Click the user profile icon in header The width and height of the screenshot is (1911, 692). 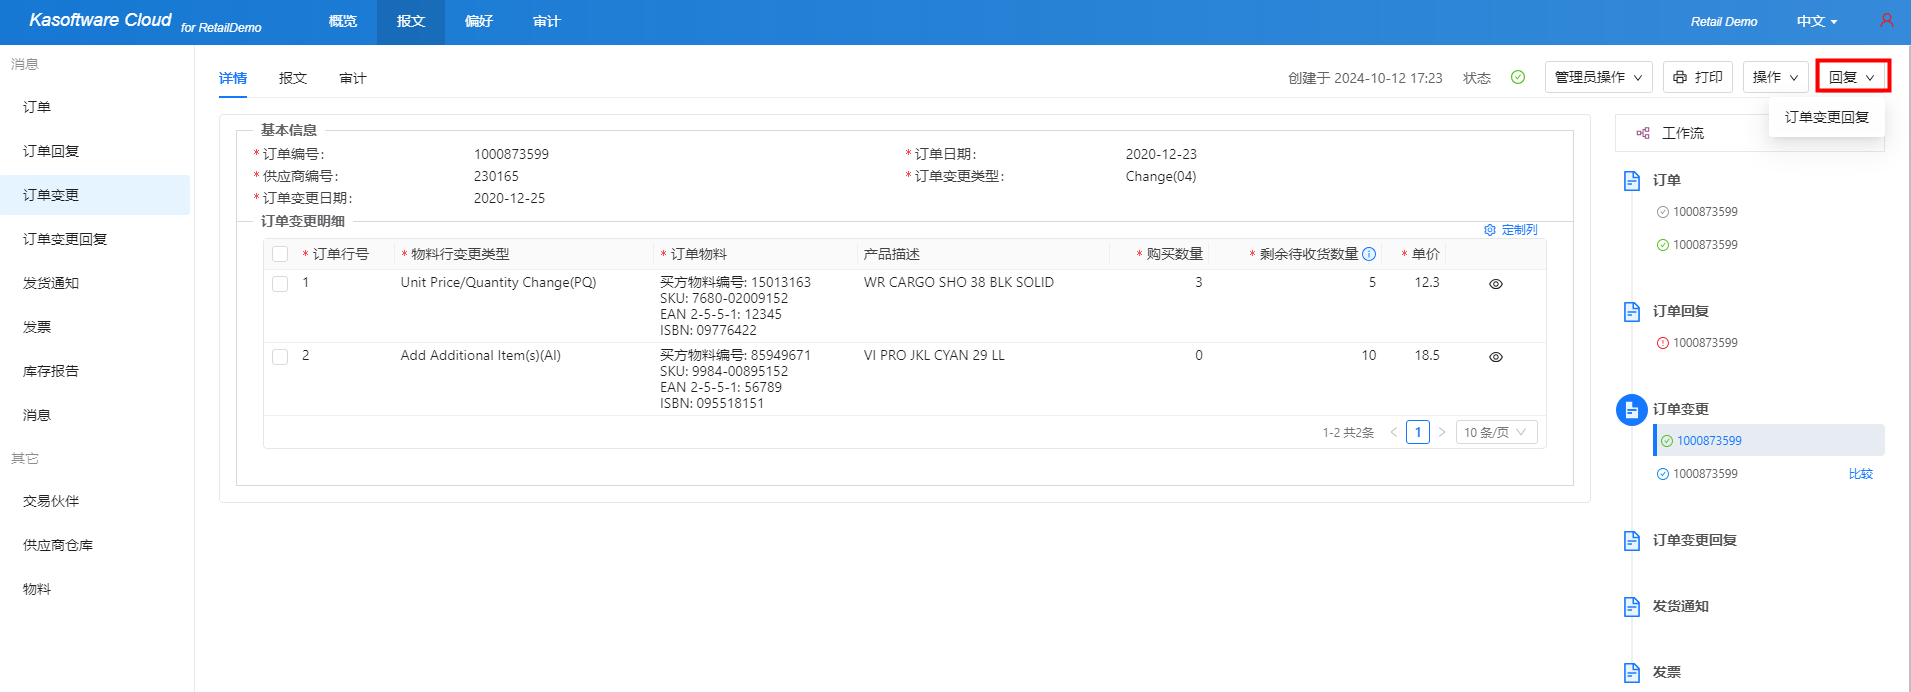click(1886, 21)
